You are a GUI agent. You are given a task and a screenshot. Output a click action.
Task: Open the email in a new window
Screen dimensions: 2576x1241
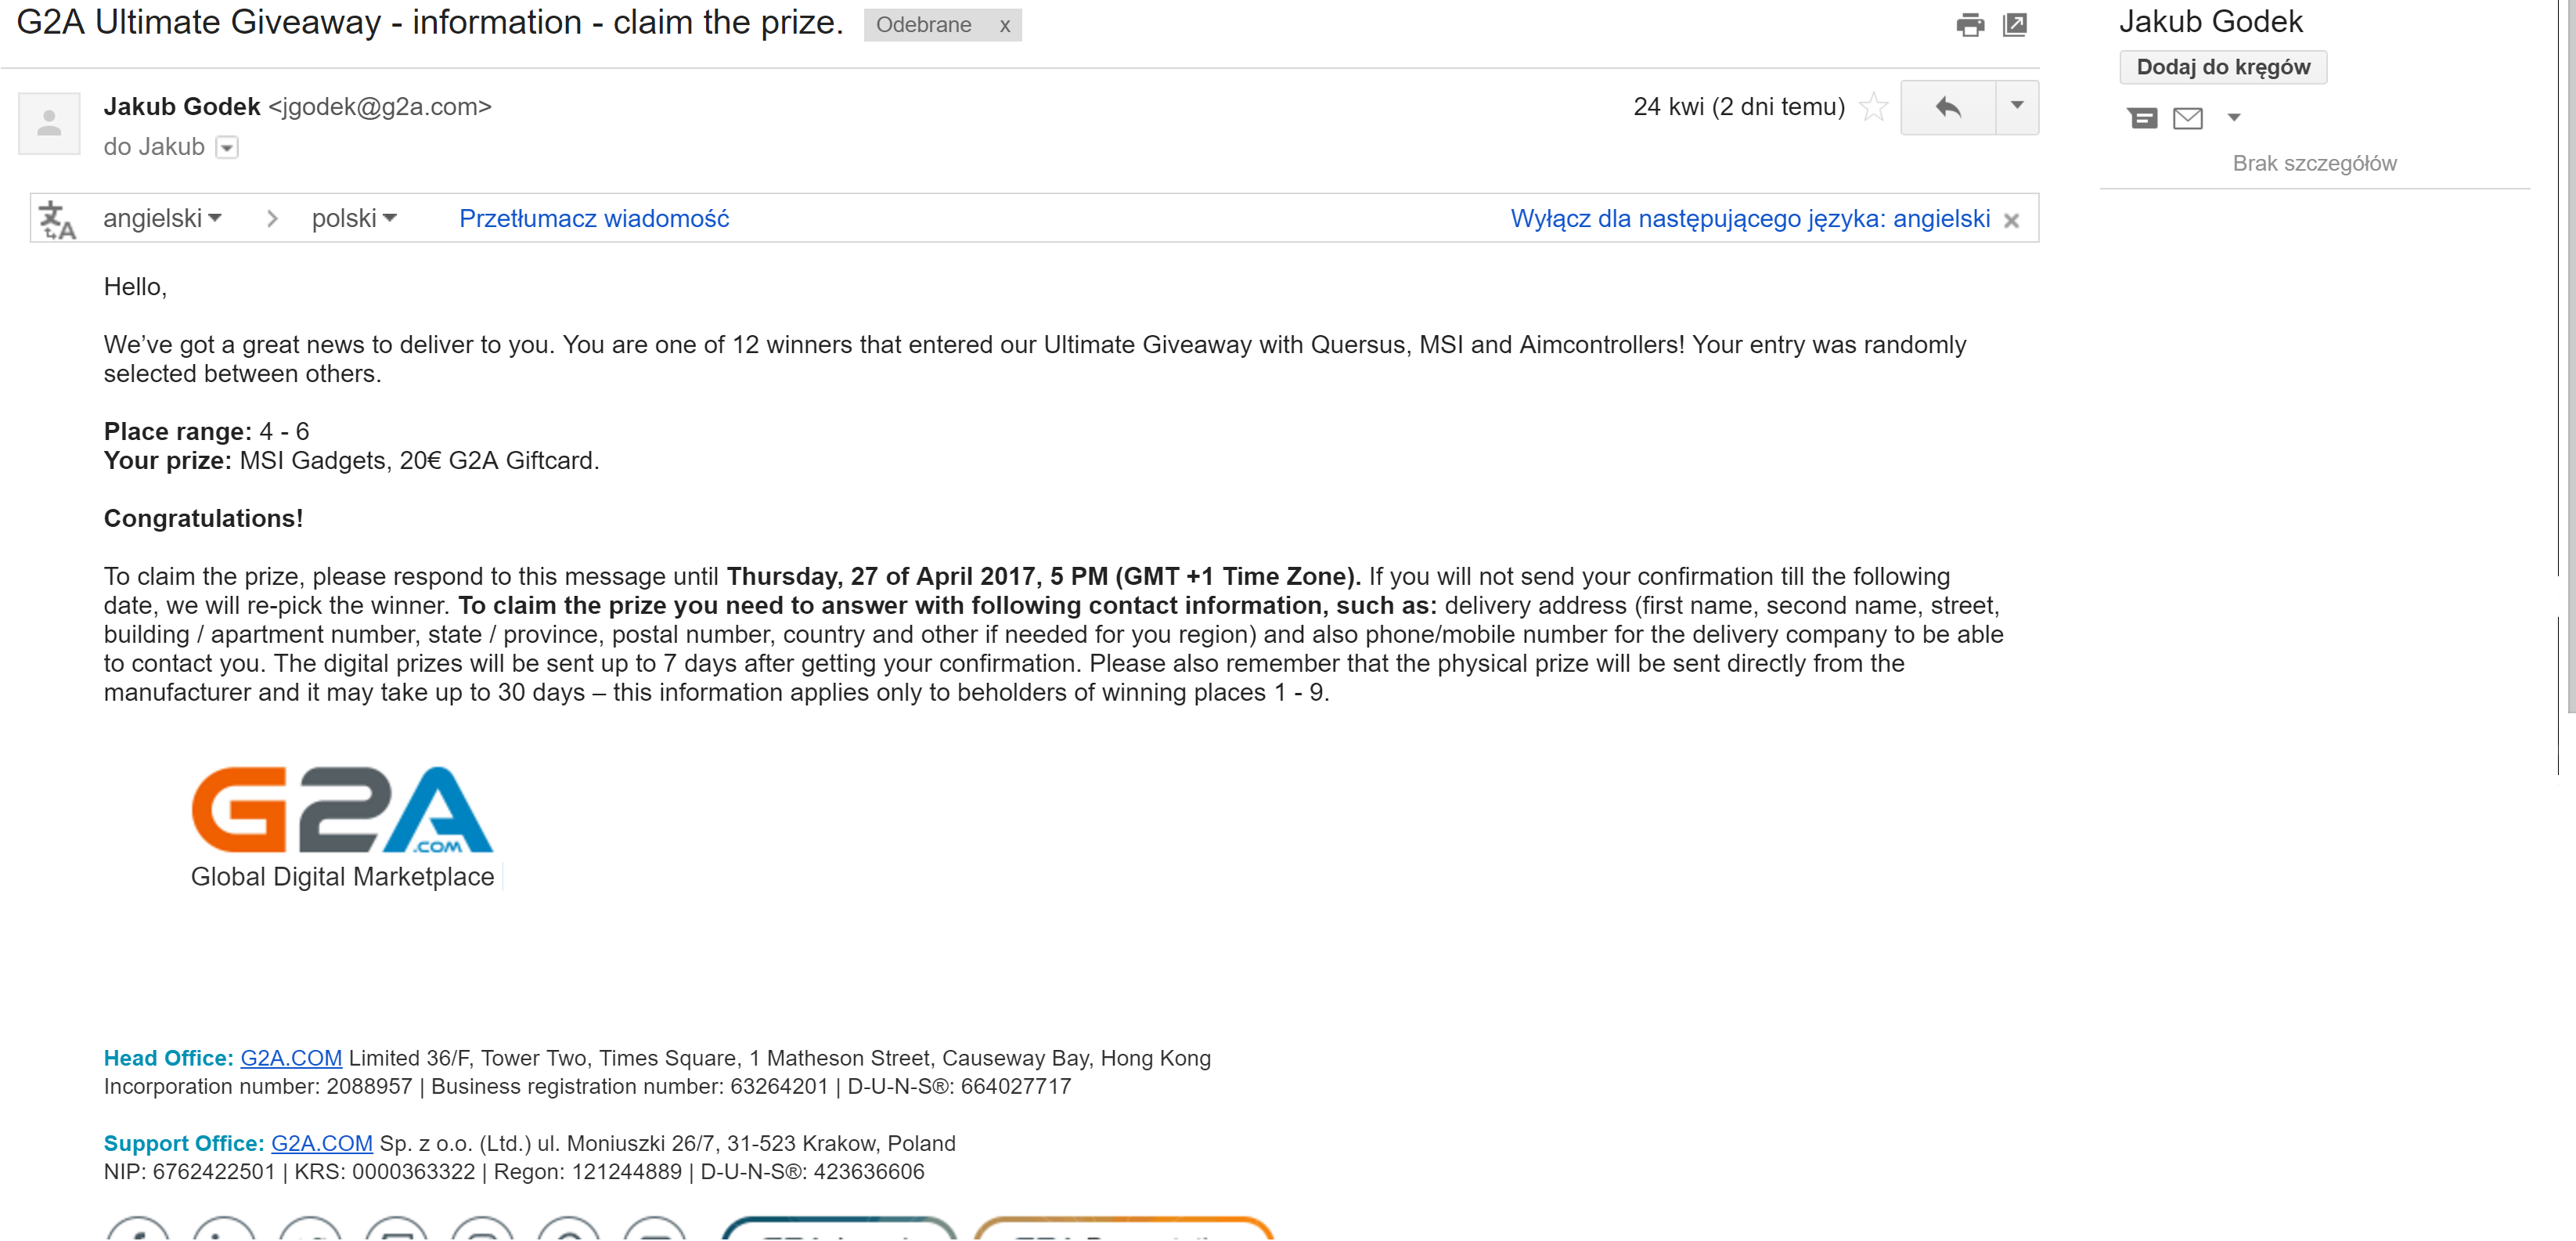tap(2015, 25)
